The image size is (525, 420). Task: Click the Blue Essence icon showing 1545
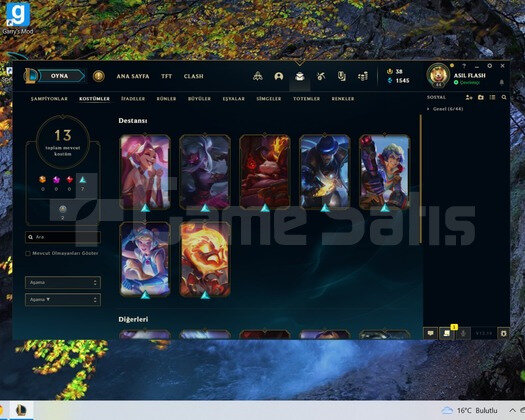[389, 81]
